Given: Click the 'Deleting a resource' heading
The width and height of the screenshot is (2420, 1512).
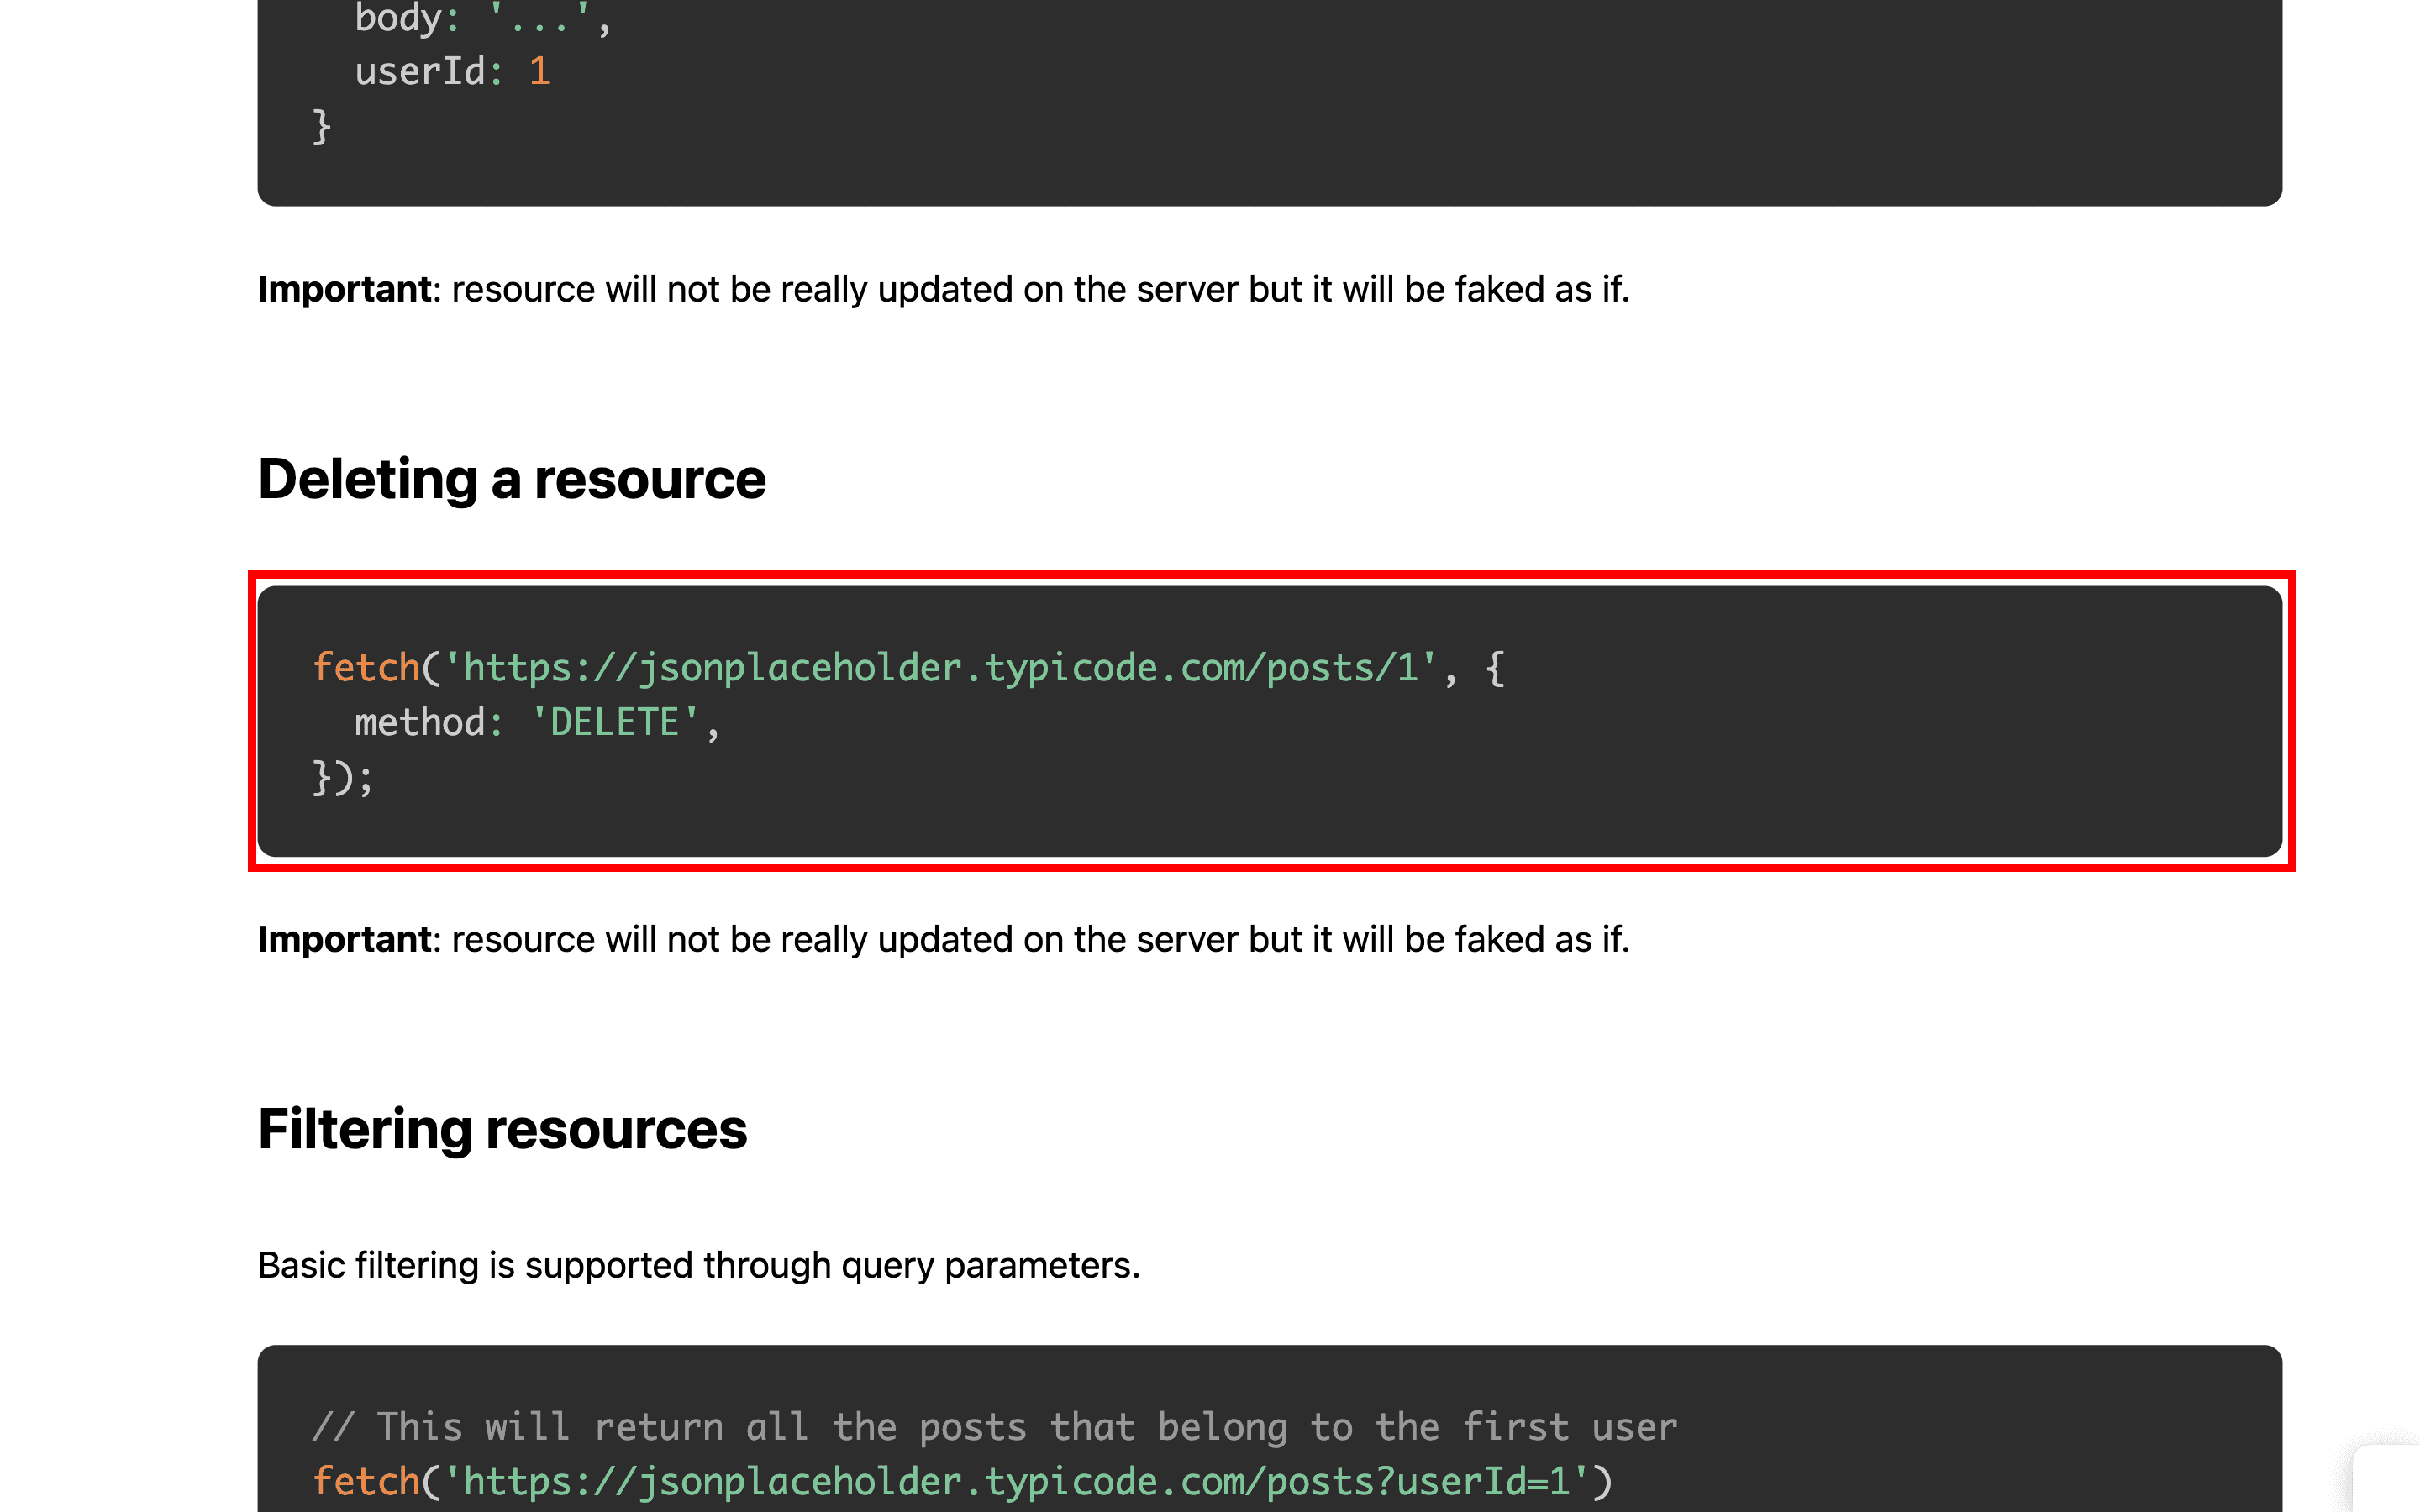Looking at the screenshot, I should click(x=511, y=479).
